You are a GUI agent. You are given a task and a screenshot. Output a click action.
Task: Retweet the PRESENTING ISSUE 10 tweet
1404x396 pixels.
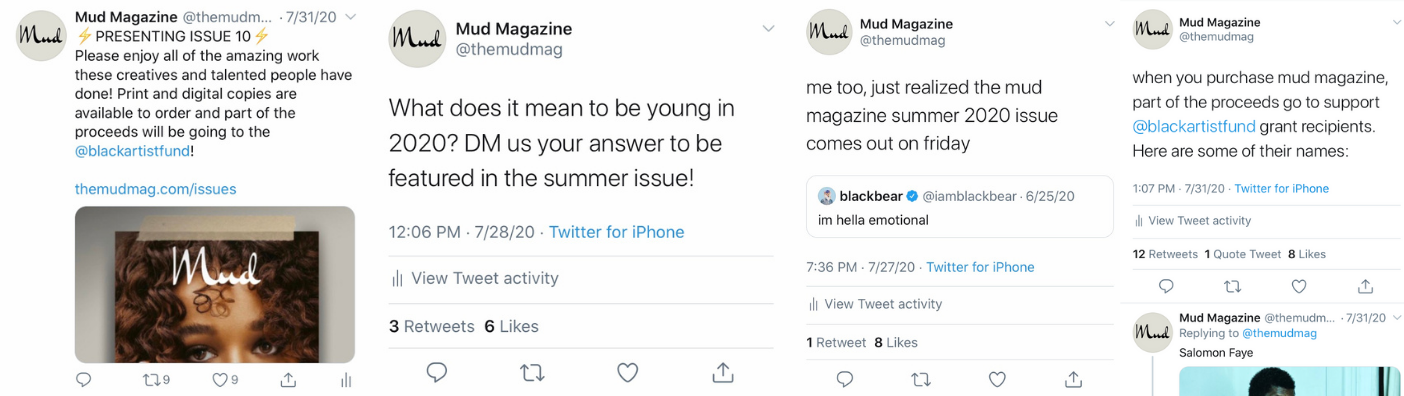coord(155,380)
